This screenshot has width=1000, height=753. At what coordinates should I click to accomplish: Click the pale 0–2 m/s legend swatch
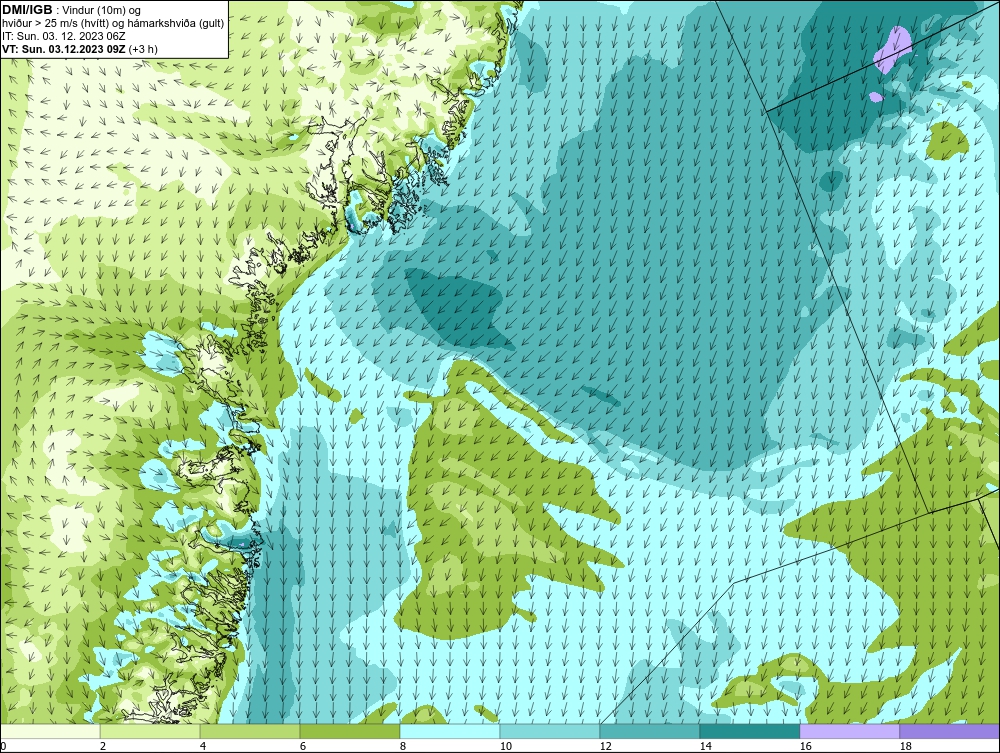[50, 731]
